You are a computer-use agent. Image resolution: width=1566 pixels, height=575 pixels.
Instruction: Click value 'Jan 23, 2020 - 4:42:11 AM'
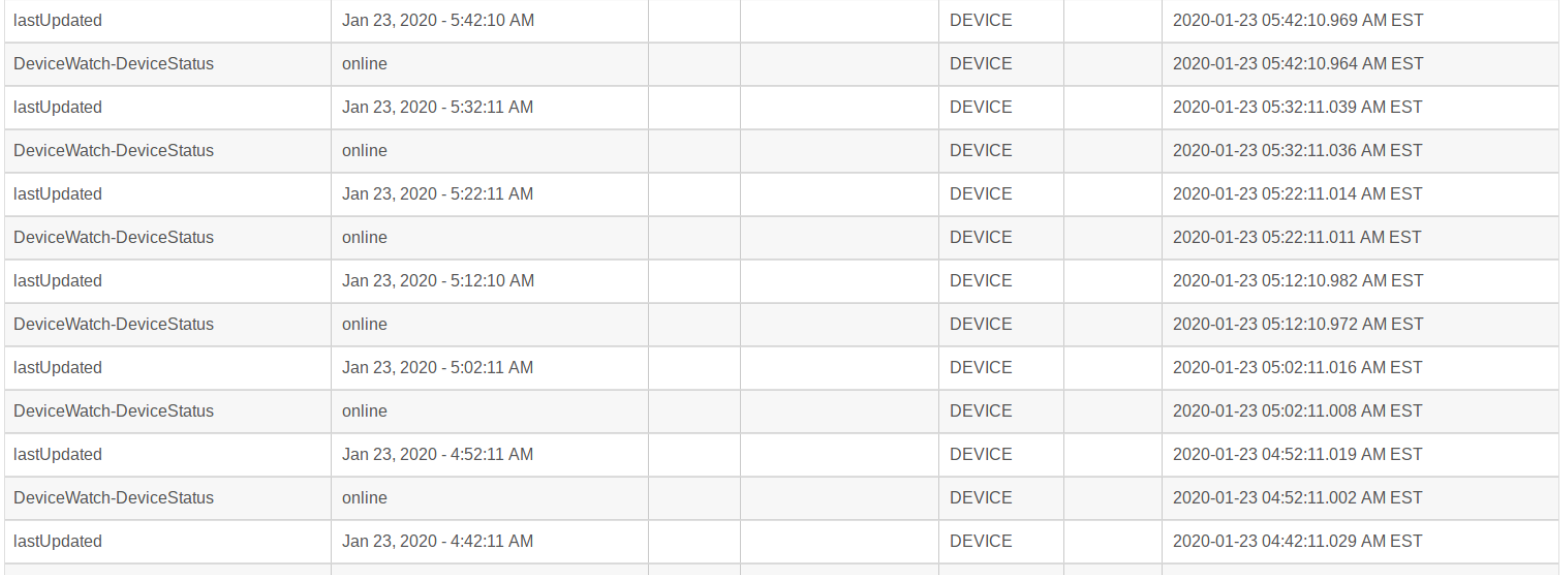tap(437, 542)
